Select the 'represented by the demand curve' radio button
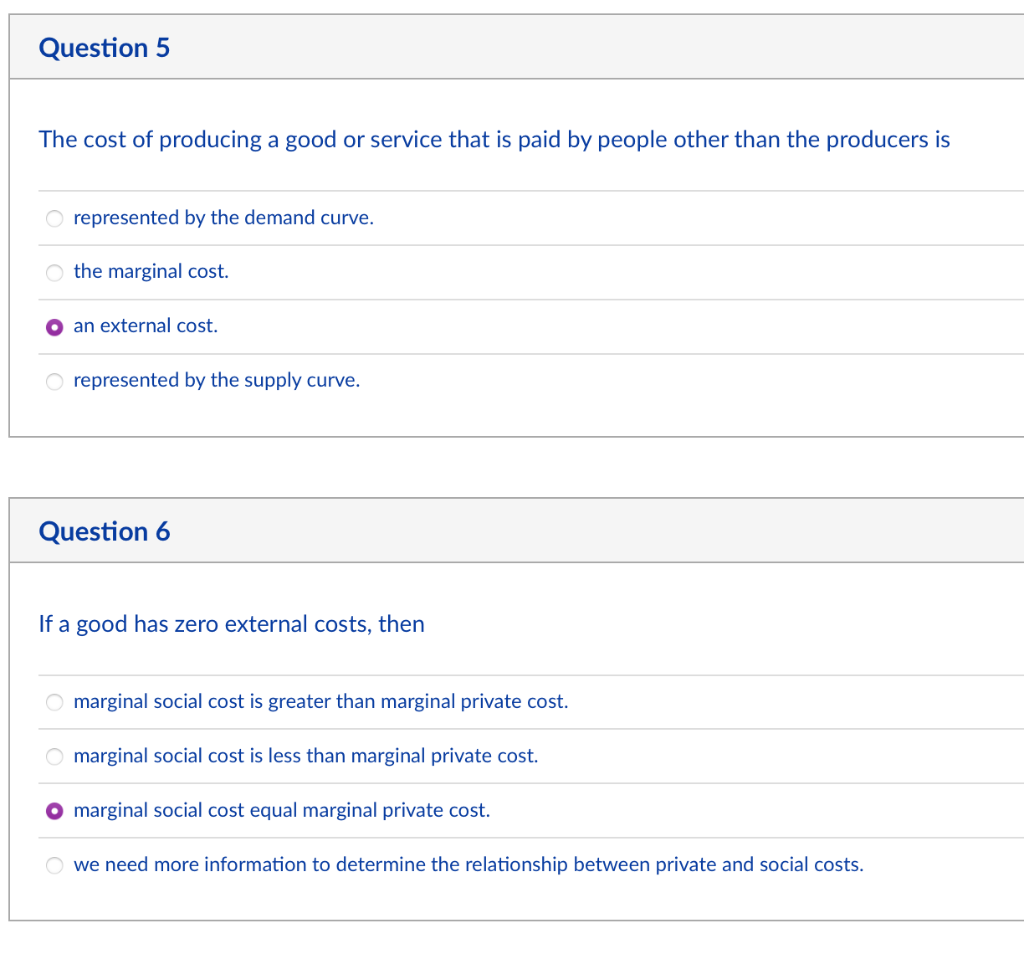The width and height of the screenshot is (1024, 954). [56, 218]
